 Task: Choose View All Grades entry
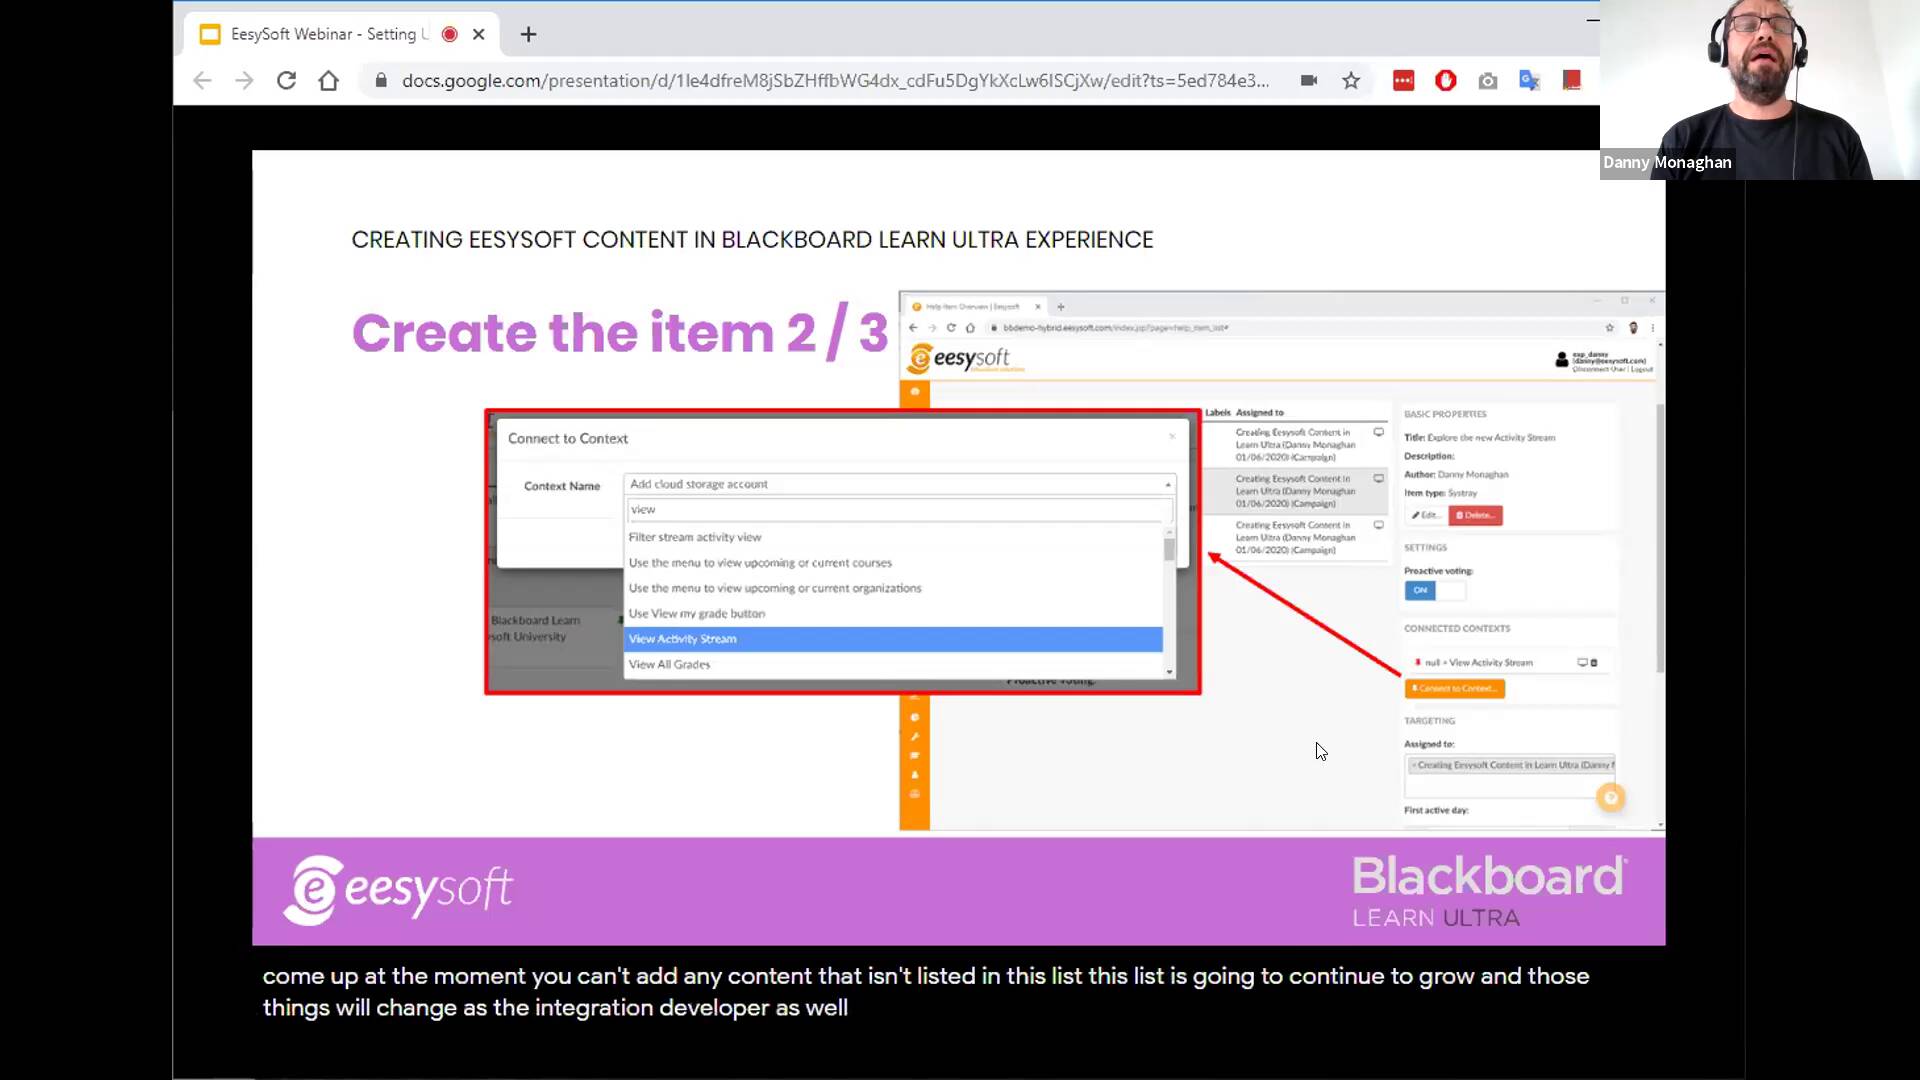pos(670,665)
